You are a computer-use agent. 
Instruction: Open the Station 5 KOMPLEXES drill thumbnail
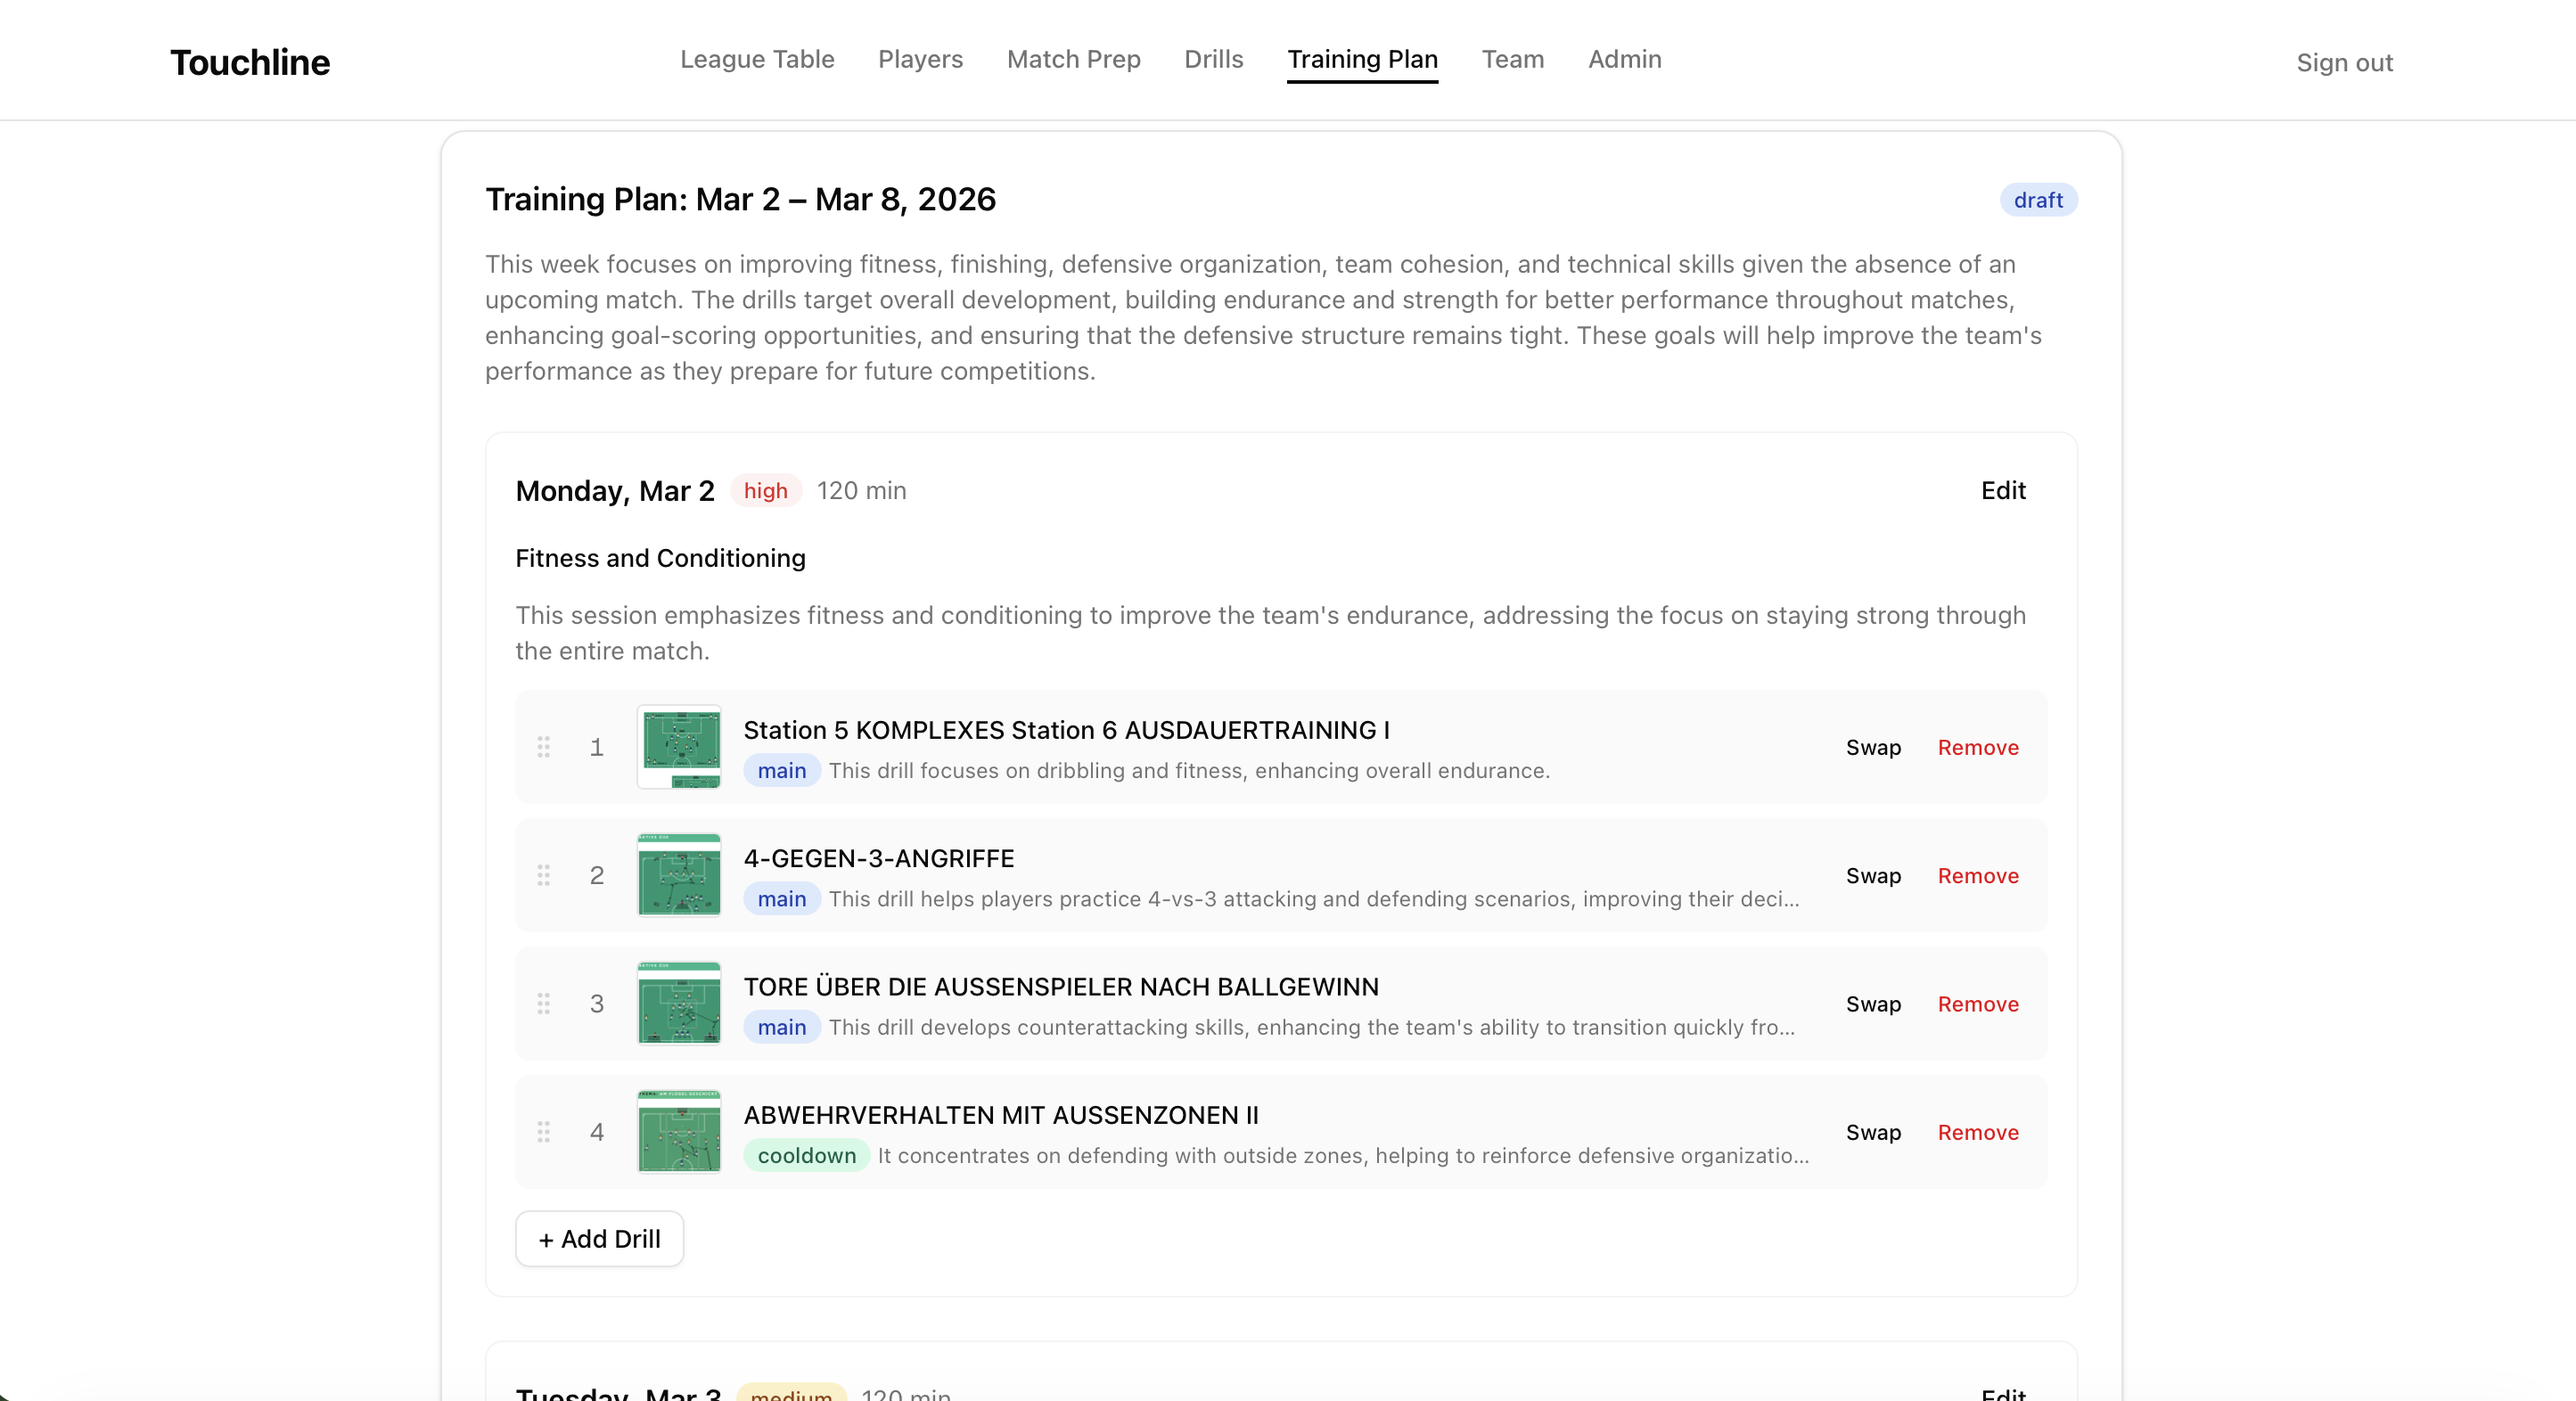(x=679, y=747)
